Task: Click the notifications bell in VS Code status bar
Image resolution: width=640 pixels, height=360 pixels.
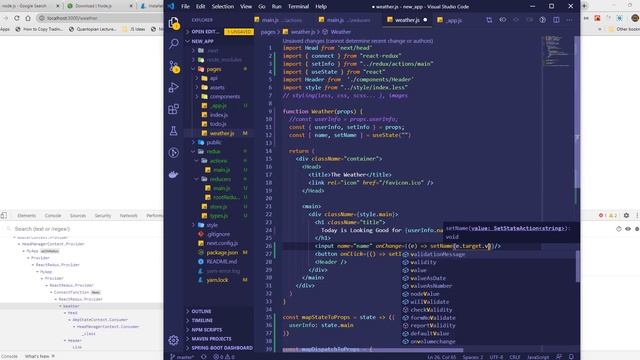Action: pos(571,357)
